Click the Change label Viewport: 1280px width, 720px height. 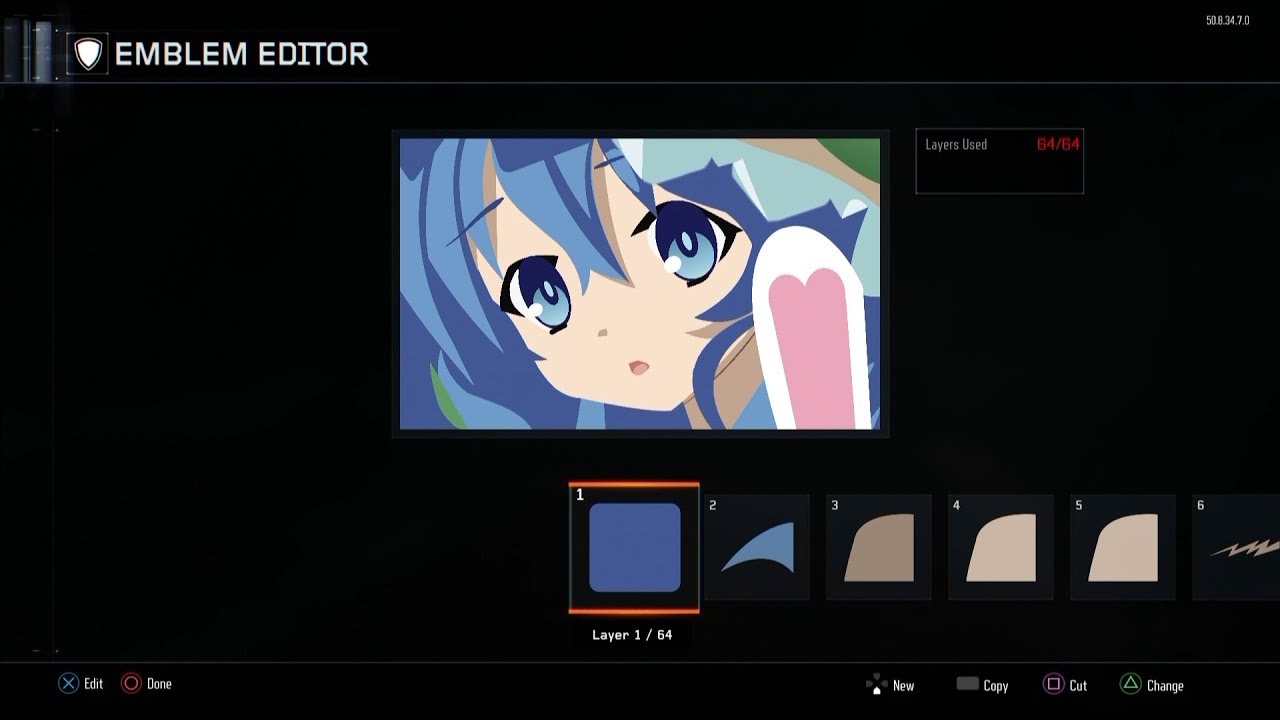point(1165,686)
